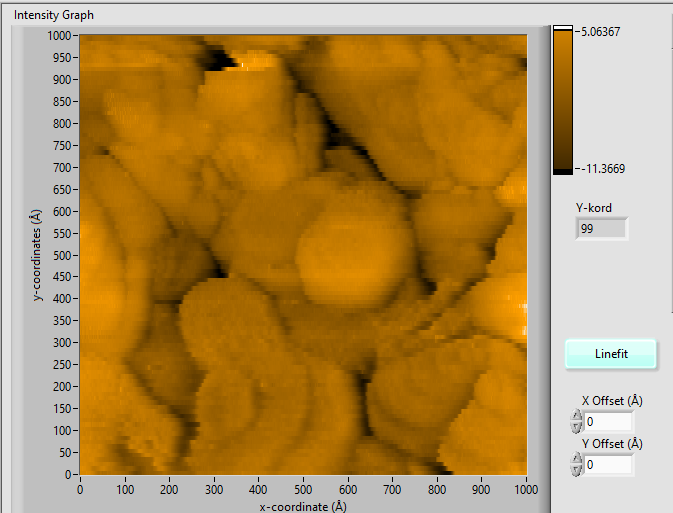673x513 pixels.
Task: Select the Y-kord value field showing 99
Action: click(601, 229)
